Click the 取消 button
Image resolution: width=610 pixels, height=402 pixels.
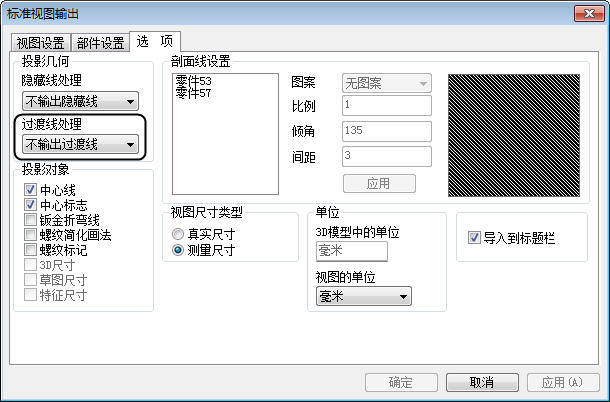[482, 383]
